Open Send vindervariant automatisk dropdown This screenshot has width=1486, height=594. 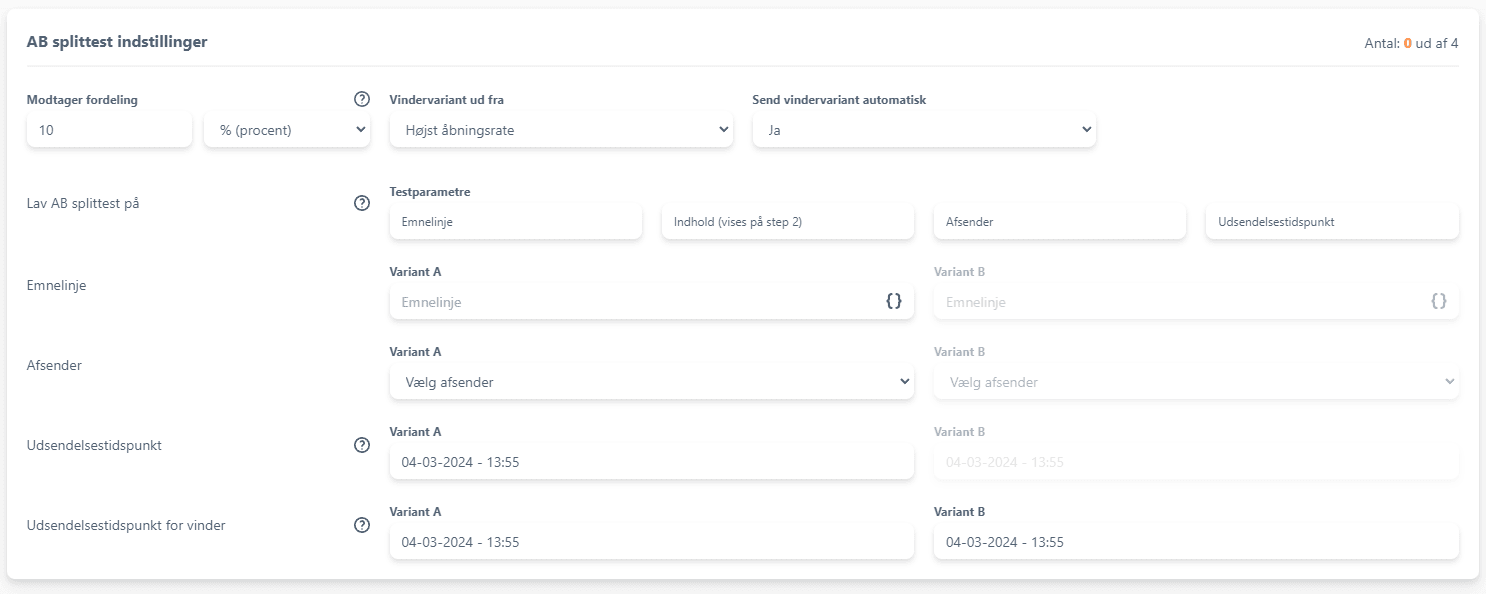pos(924,130)
